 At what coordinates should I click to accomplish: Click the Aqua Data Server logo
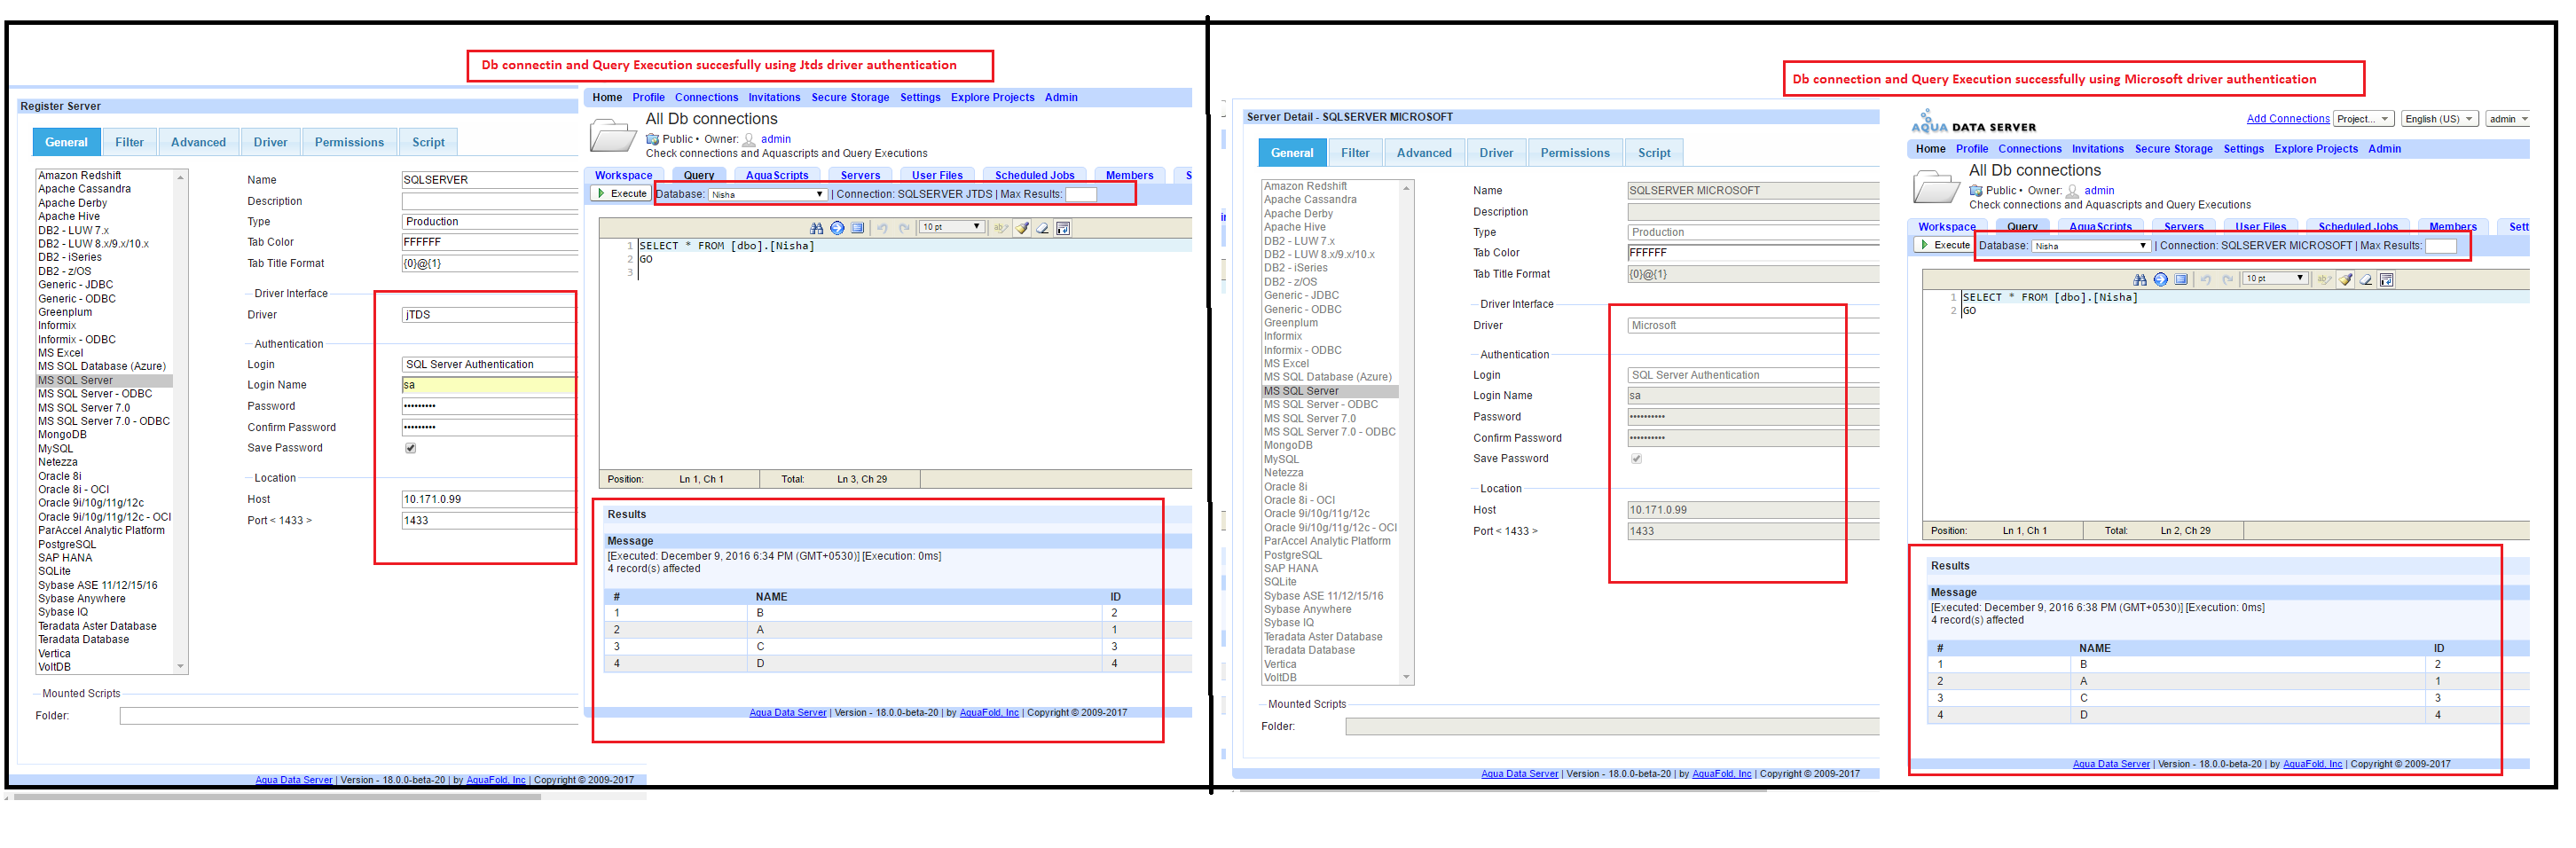(1973, 122)
